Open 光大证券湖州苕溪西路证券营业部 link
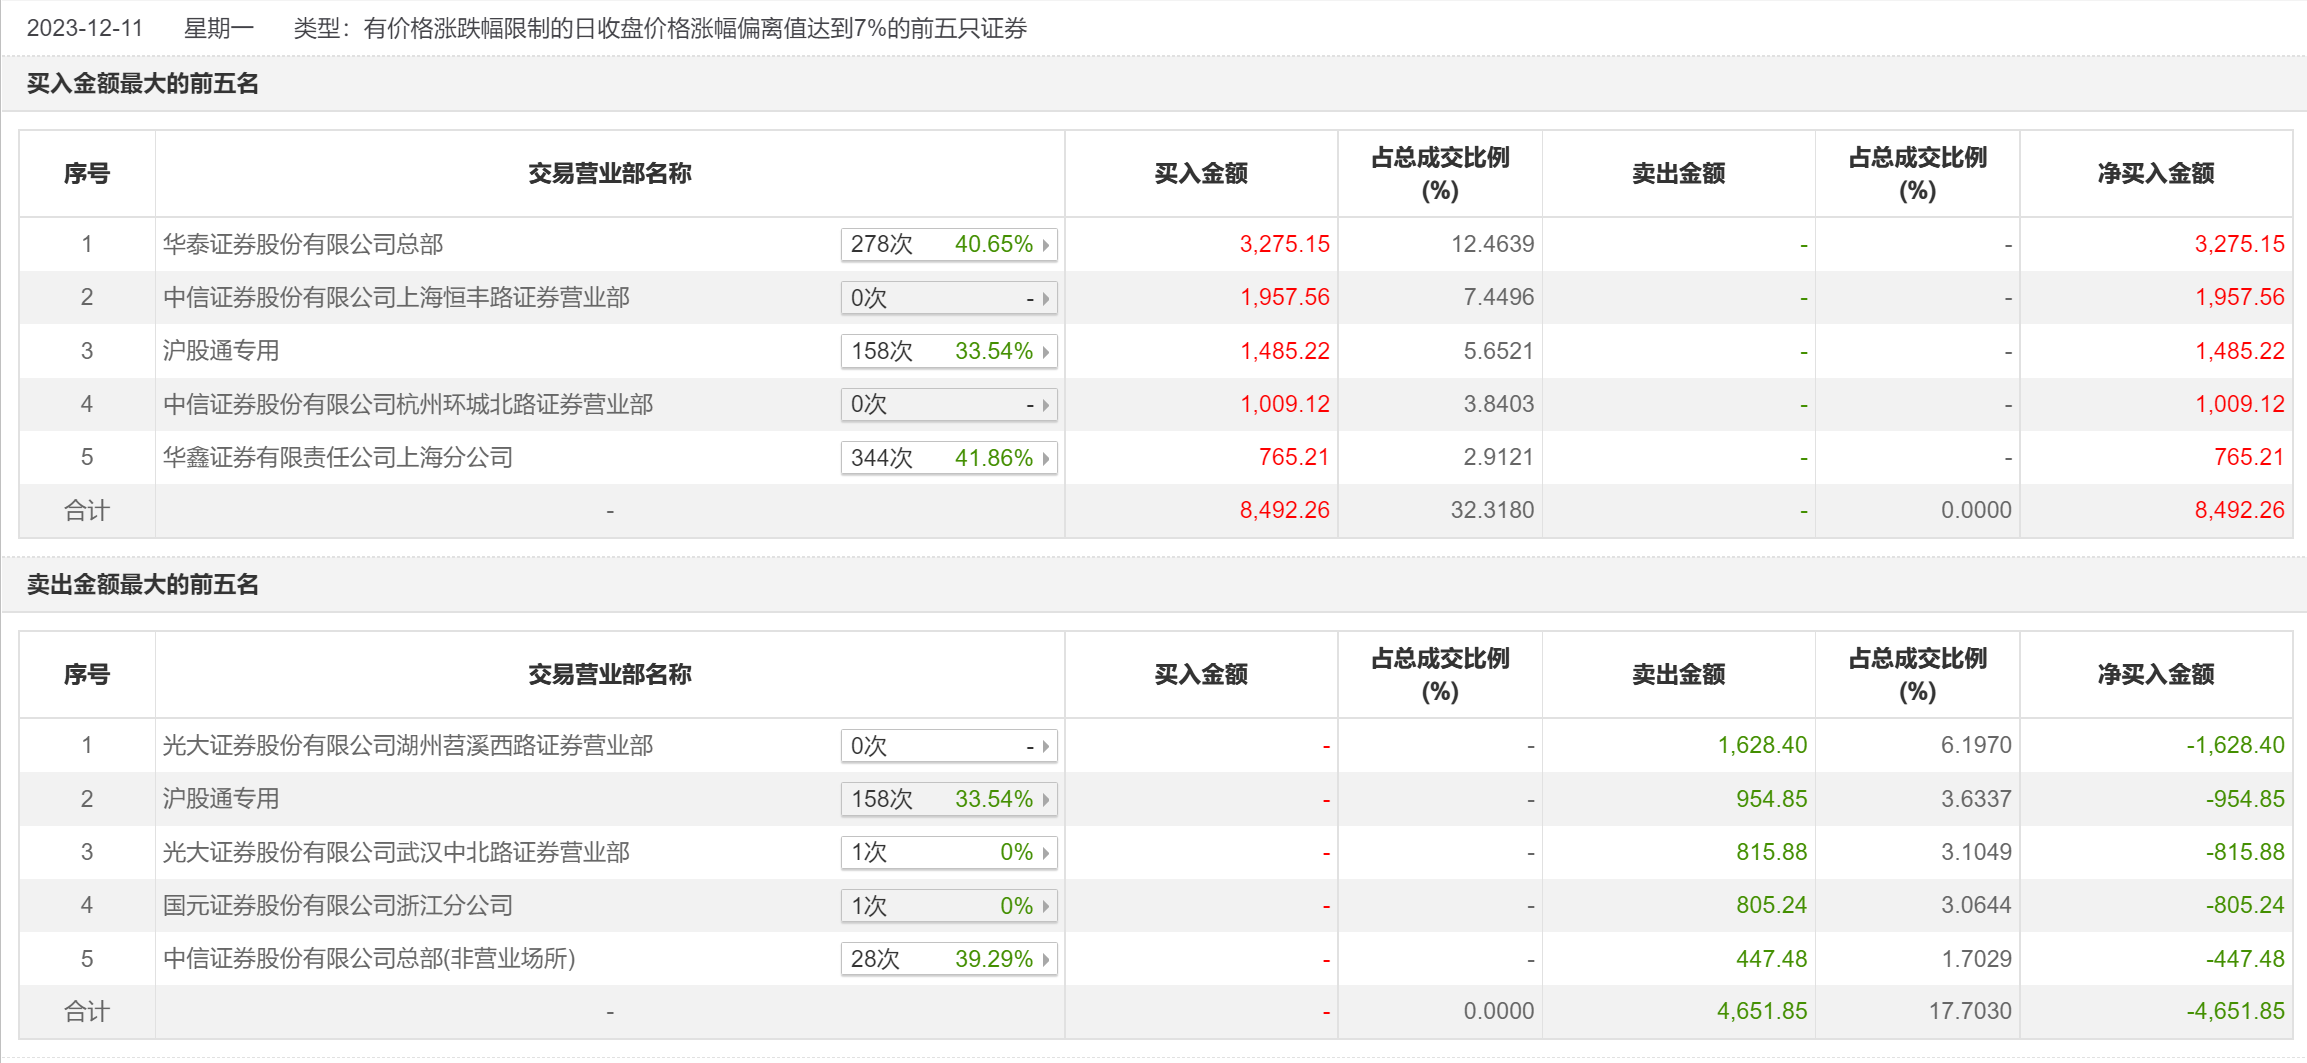Image resolution: width=2307 pixels, height=1063 pixels. pos(408,745)
